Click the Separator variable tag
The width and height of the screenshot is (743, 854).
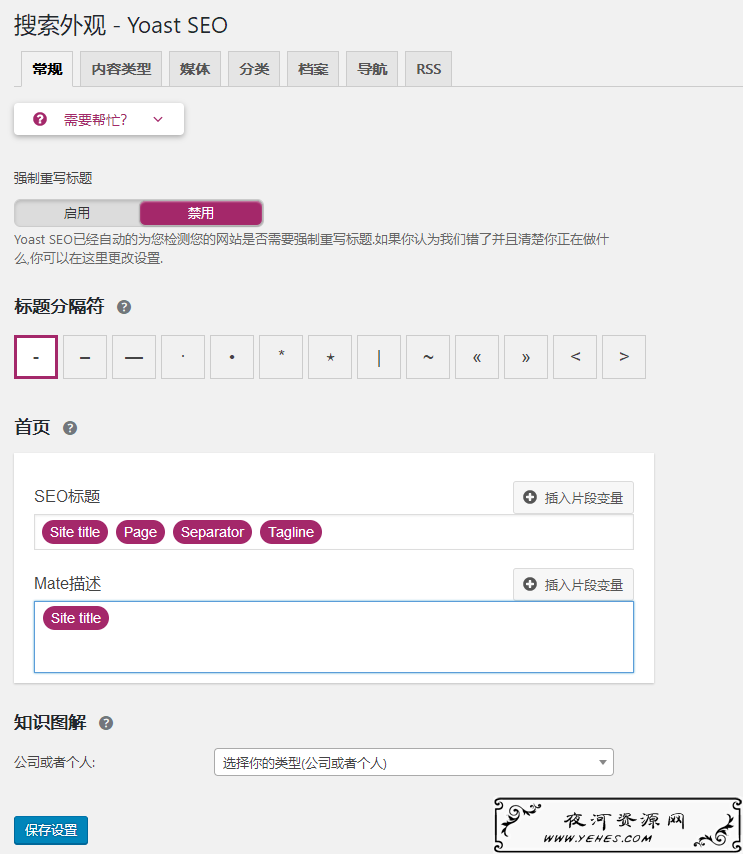[x=212, y=532]
